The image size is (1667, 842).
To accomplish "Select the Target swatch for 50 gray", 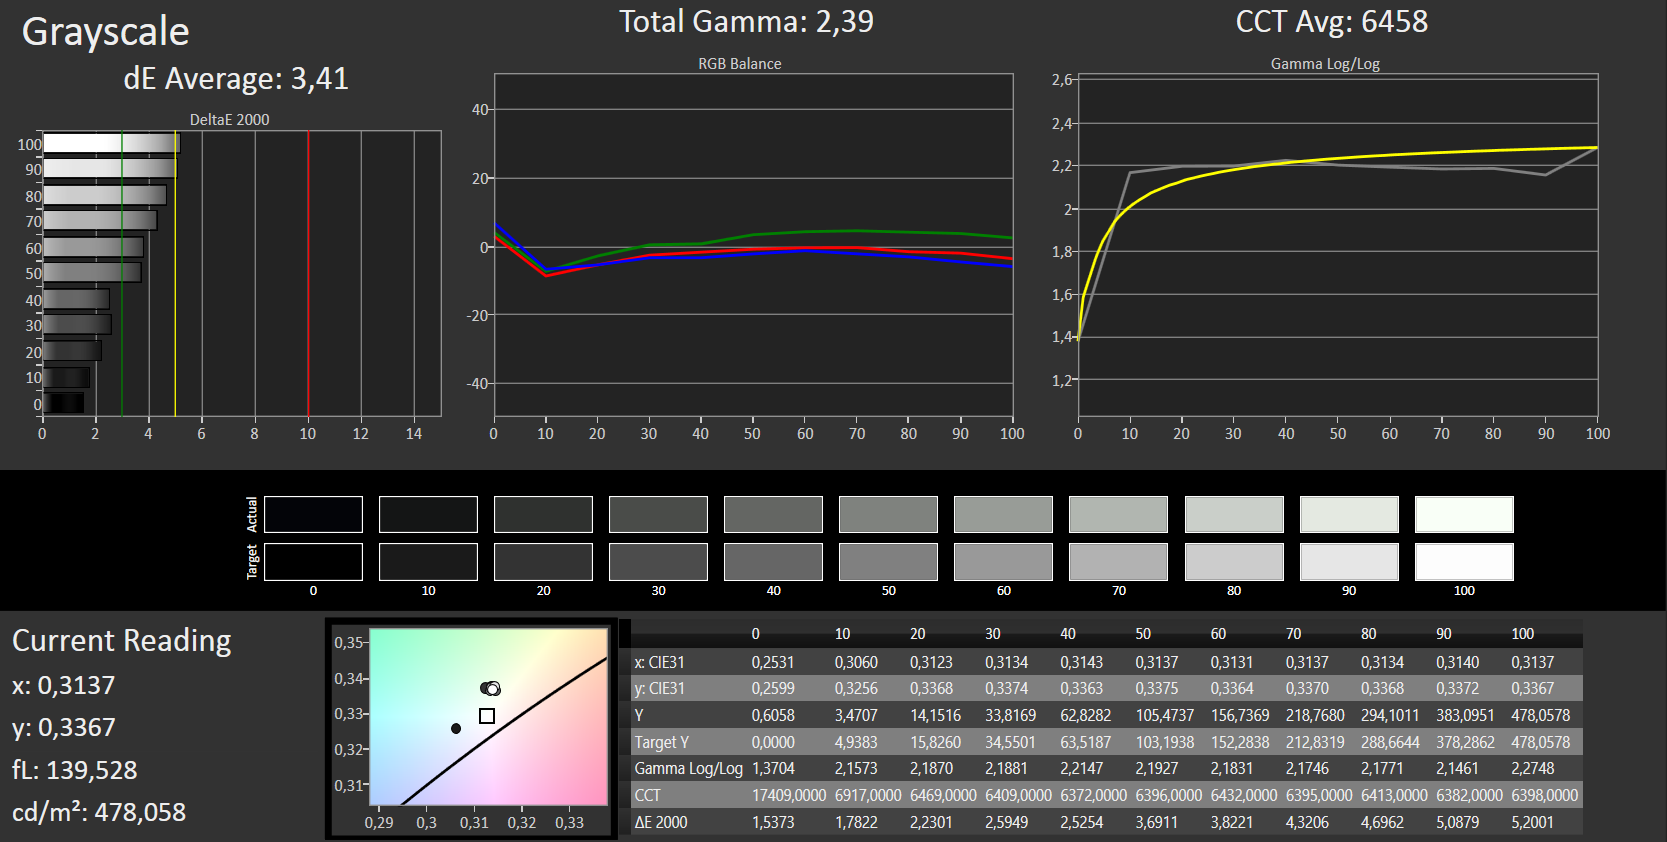I will point(888,562).
